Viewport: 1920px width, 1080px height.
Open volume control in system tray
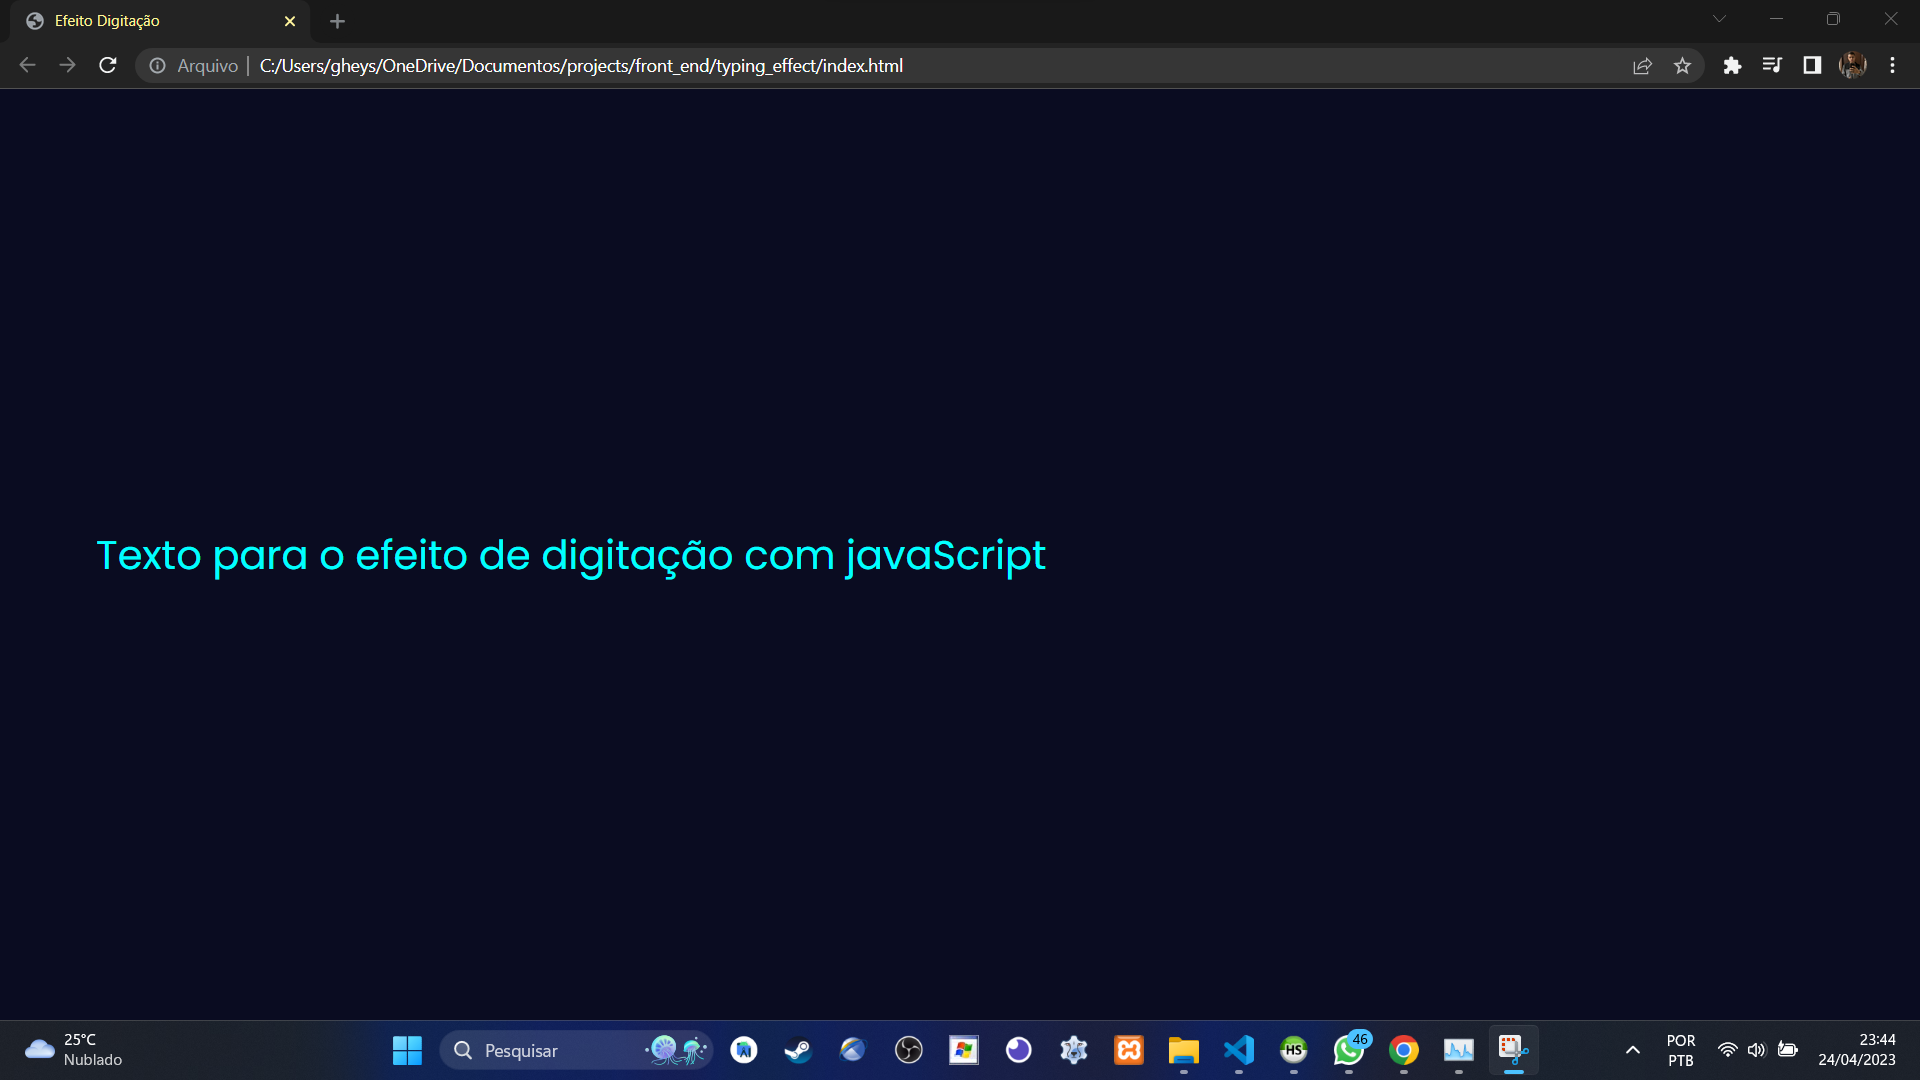1756,1050
